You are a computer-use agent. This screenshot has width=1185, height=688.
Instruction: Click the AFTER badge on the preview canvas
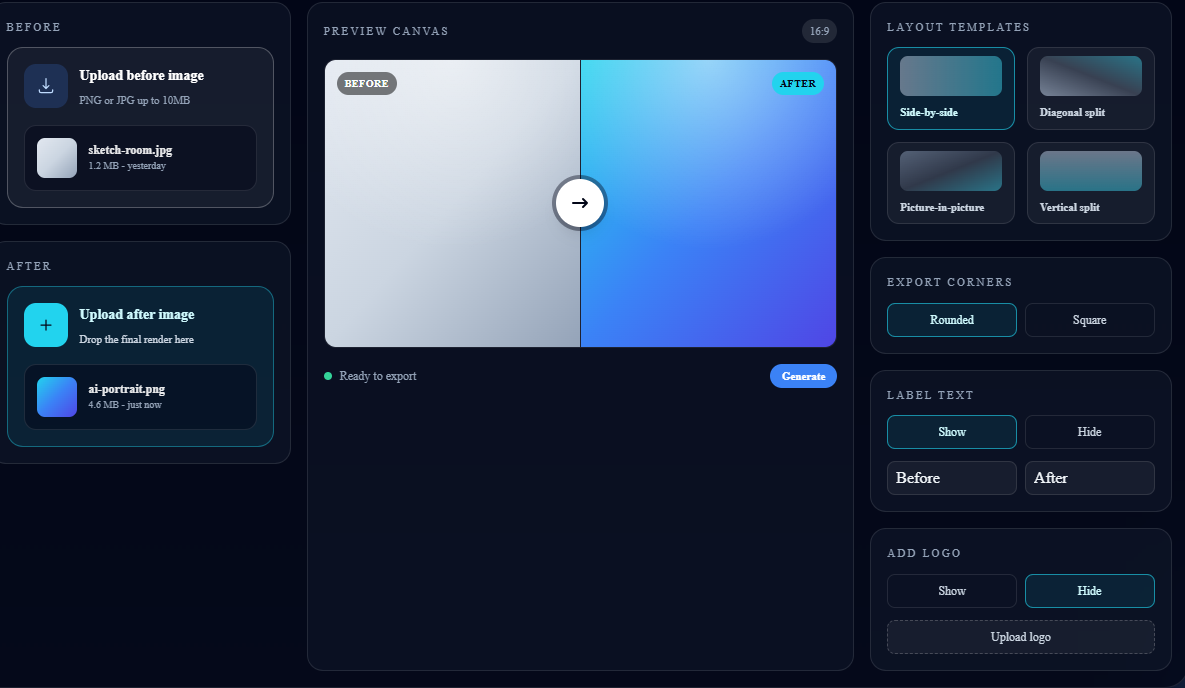tap(797, 83)
